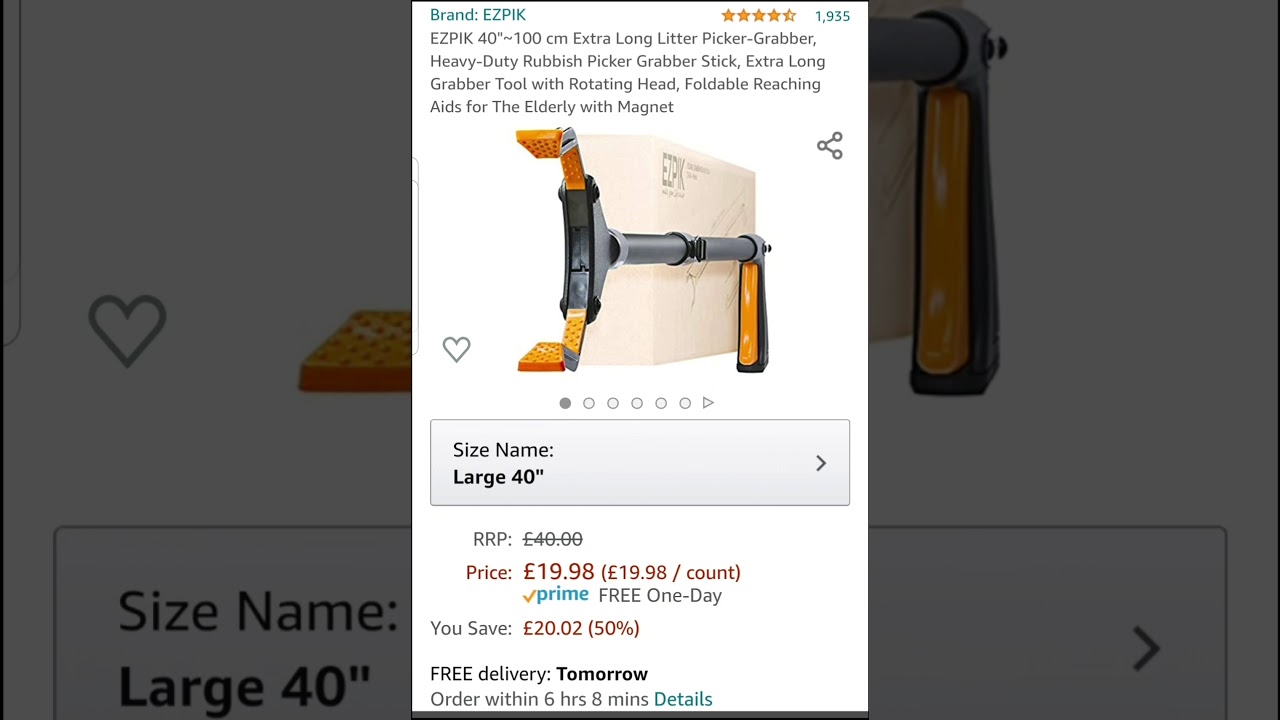This screenshot has height=720, width=1280.
Task: Open delivery Details link
Action: [683, 699]
